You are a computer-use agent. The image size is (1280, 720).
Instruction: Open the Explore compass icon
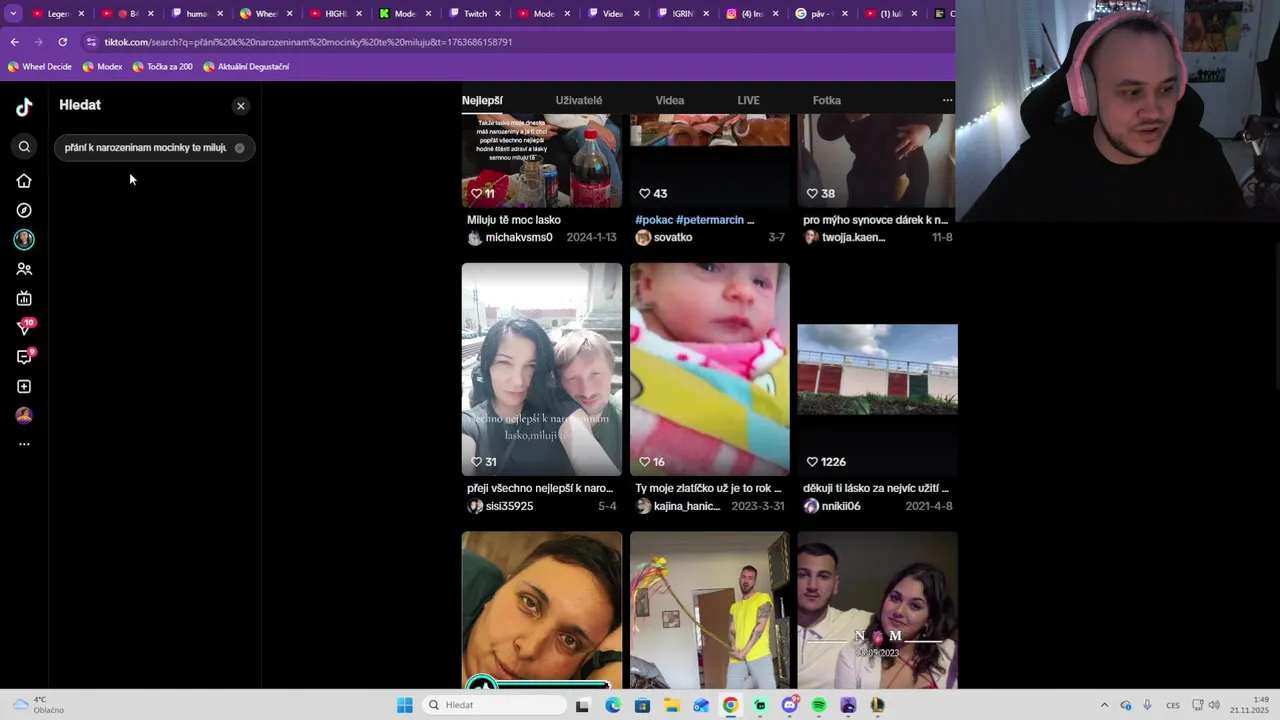(24, 210)
